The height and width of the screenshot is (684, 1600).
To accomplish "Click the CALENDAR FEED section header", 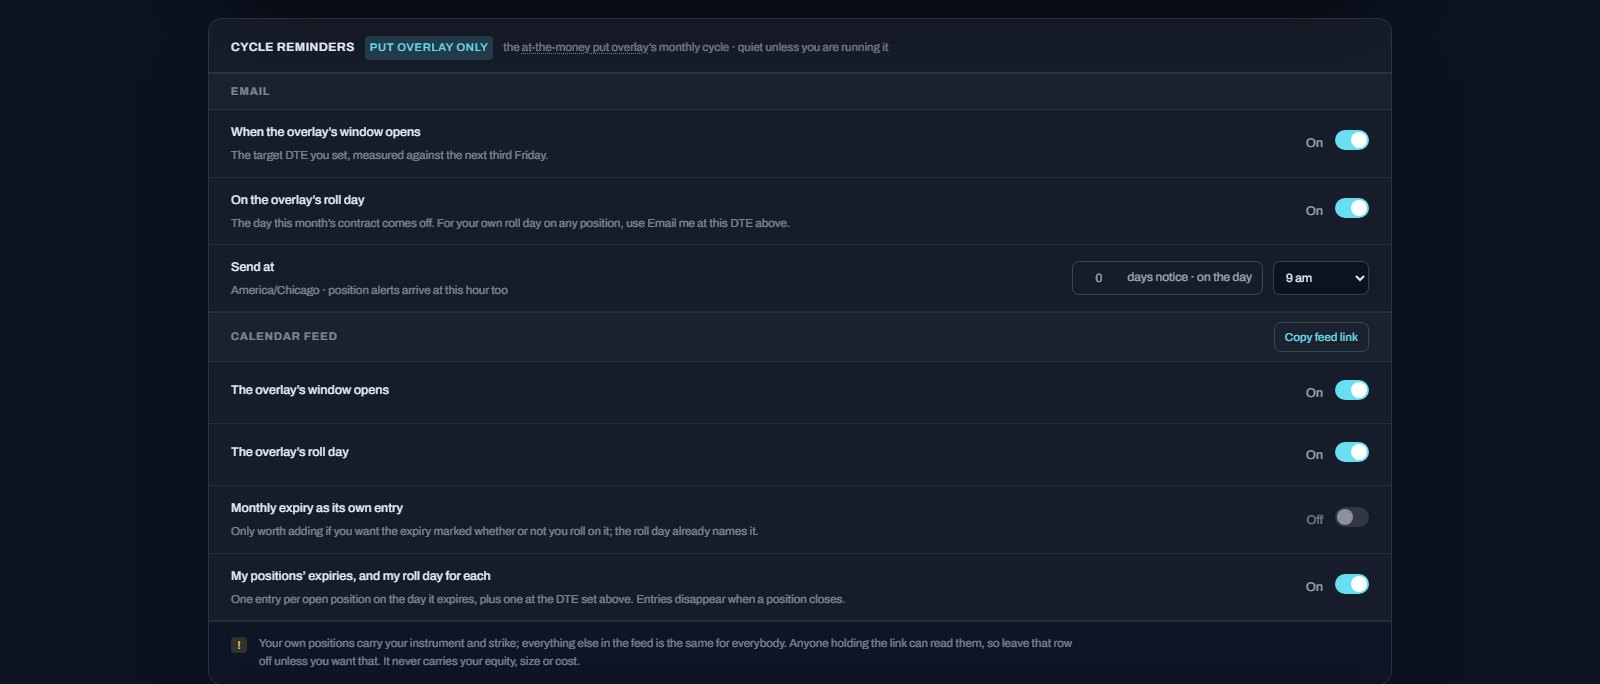I will point(284,336).
